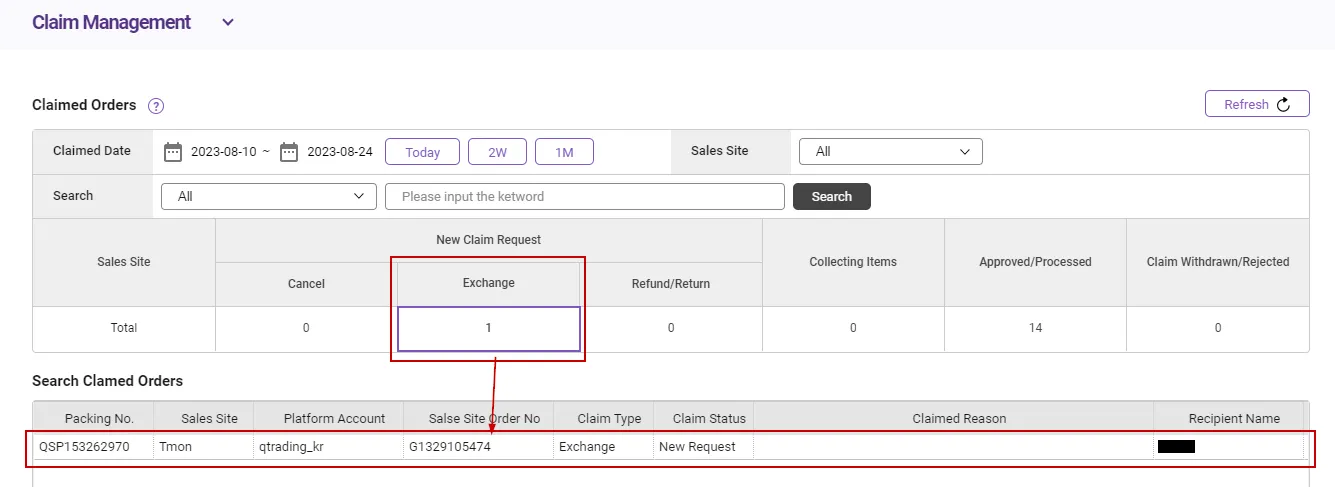Select the 1M date range button
Viewport: 1335px width, 487px height.
564,152
